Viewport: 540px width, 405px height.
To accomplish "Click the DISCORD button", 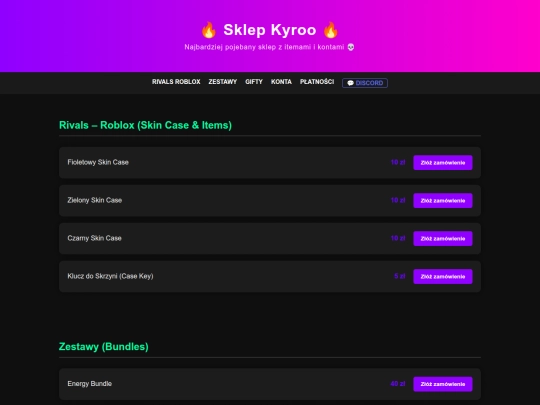I will point(365,83).
